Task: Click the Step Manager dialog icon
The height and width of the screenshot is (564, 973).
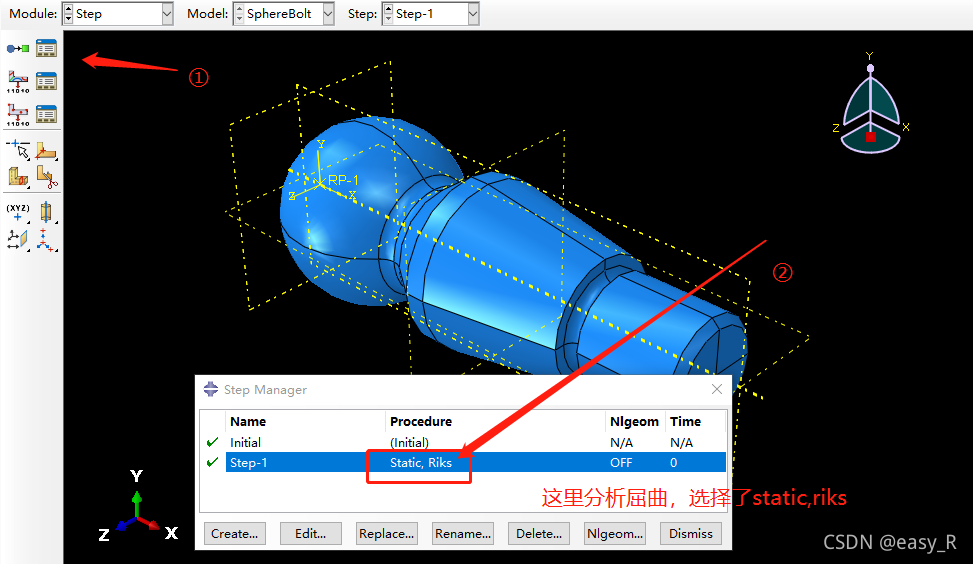Action: tap(211, 389)
